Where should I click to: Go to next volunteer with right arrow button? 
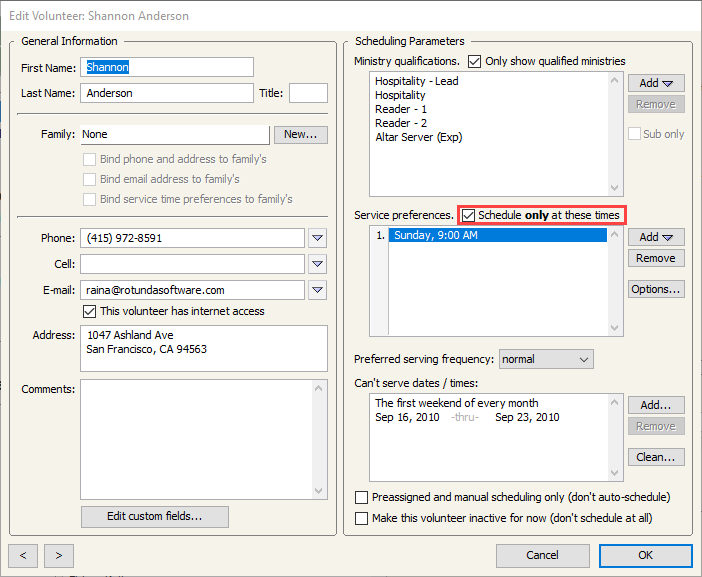point(59,555)
